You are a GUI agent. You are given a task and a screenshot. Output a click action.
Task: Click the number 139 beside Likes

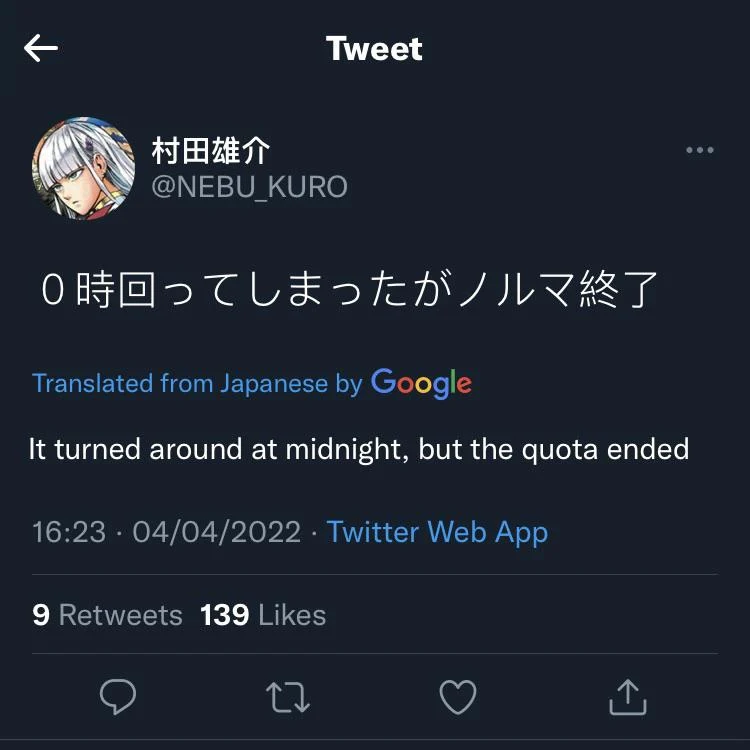pos(224,614)
